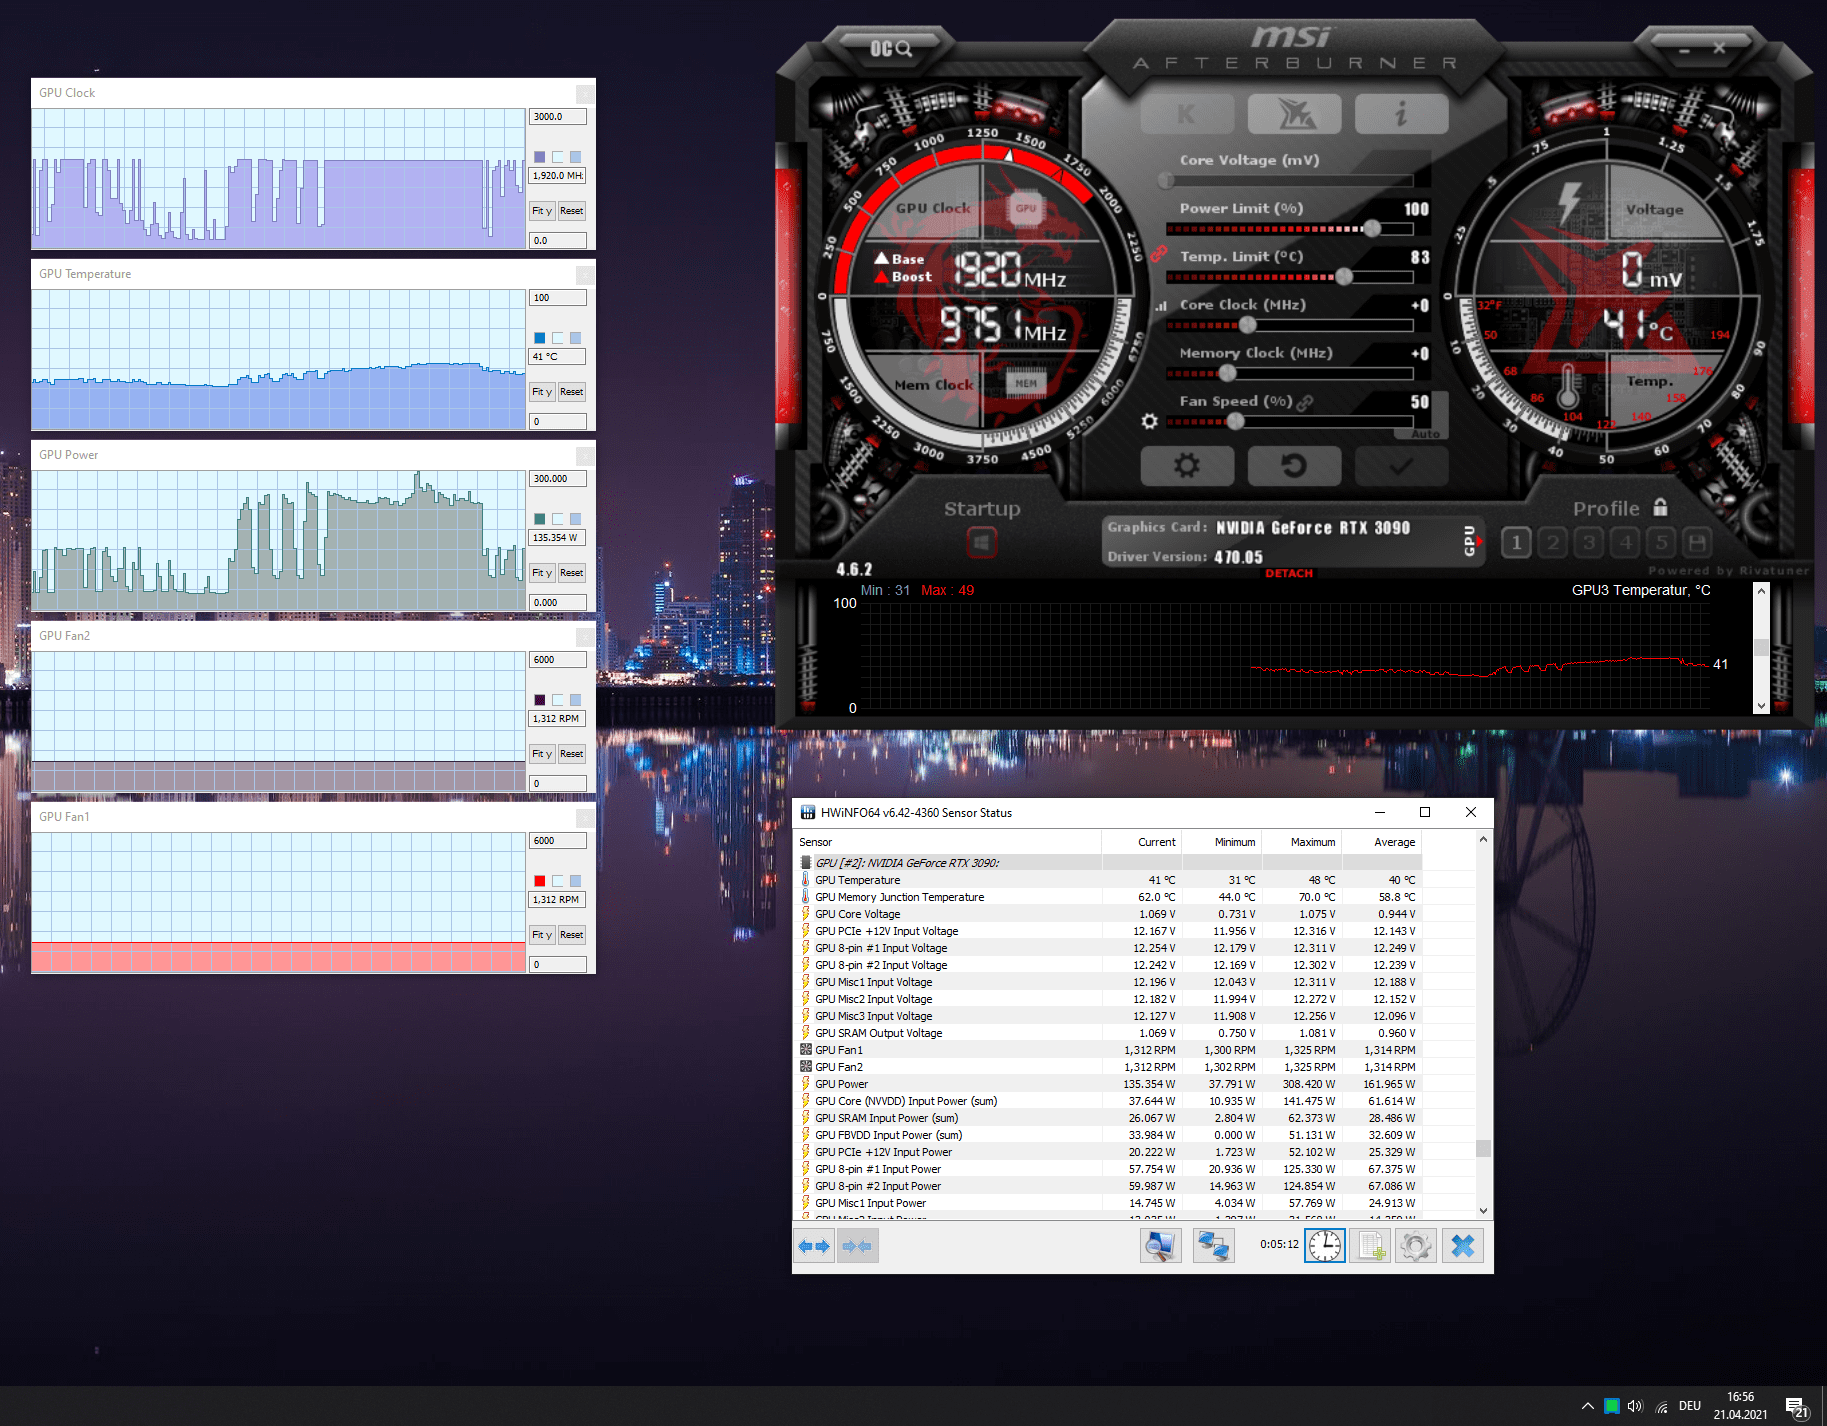This screenshot has width=1827, height=1426.
Task: Click the Current column header in HWiNFO
Action: [x=1142, y=842]
